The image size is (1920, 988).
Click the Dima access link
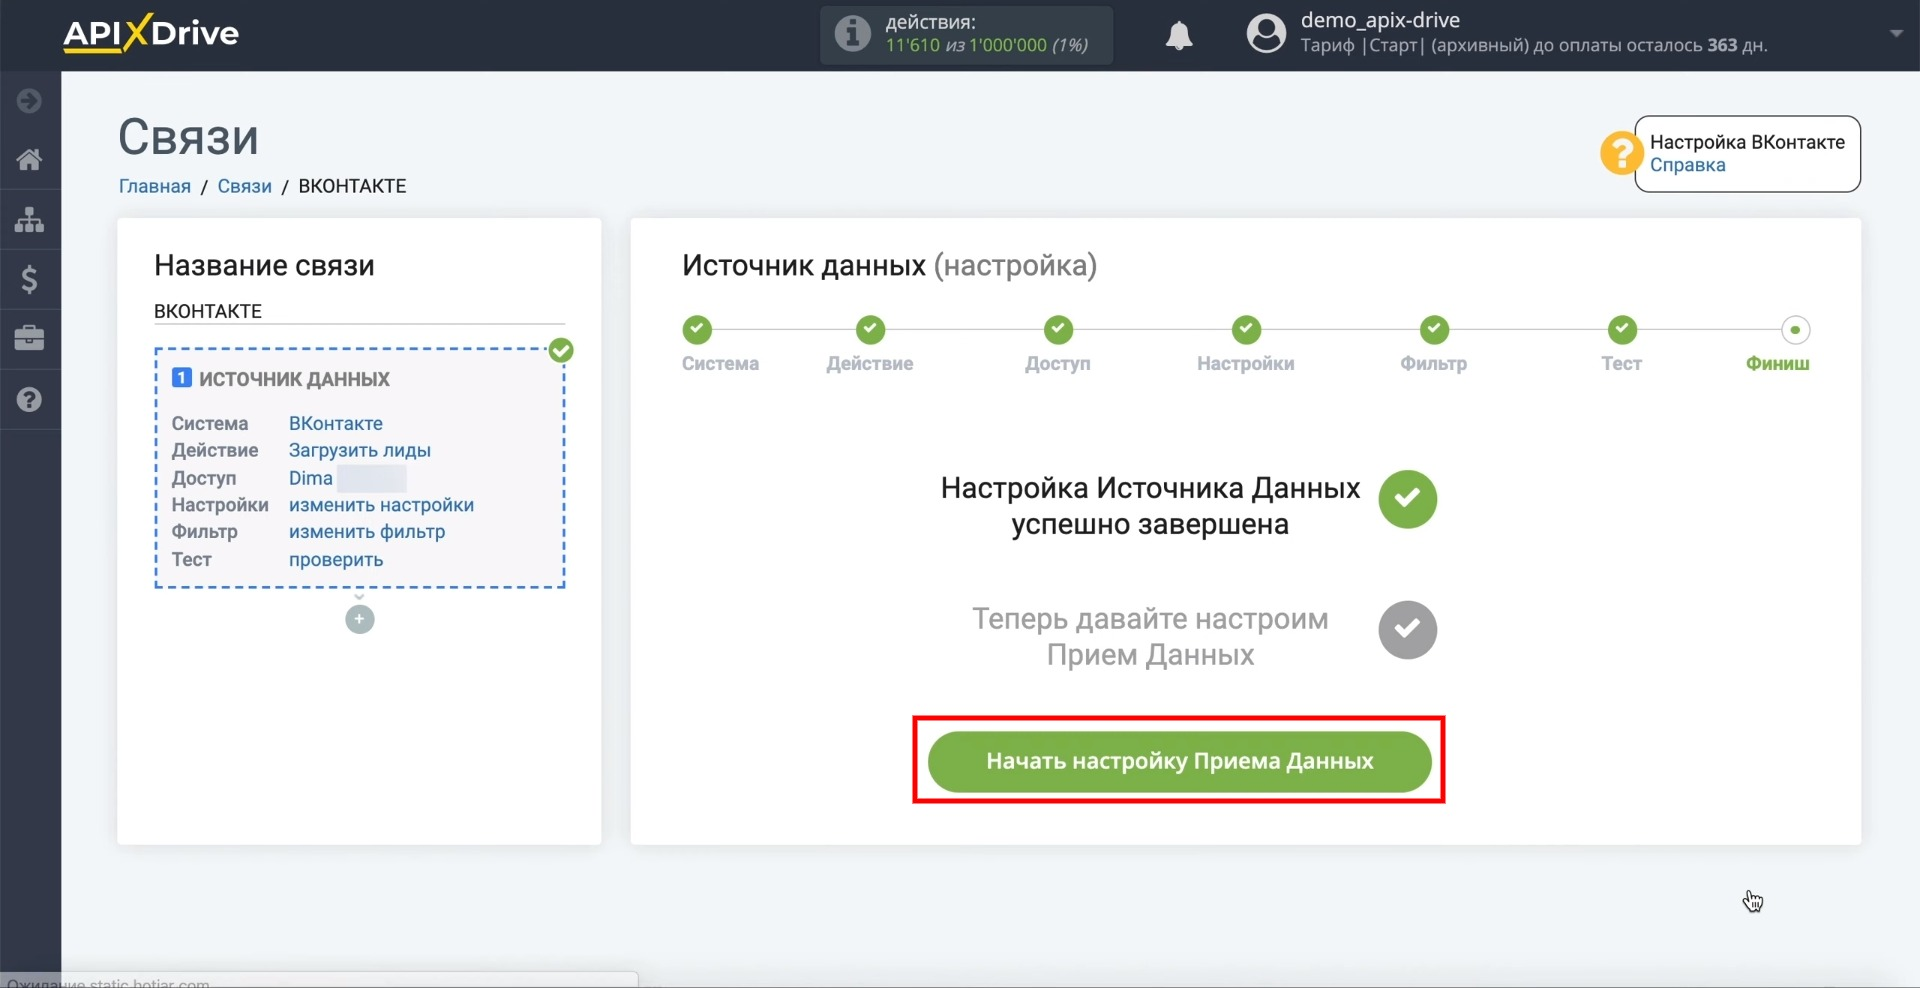[x=310, y=478]
